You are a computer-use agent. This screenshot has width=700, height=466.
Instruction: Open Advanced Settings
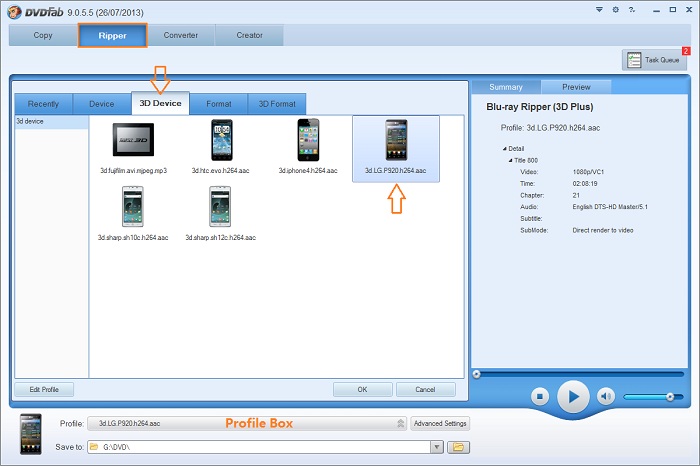[x=440, y=423]
